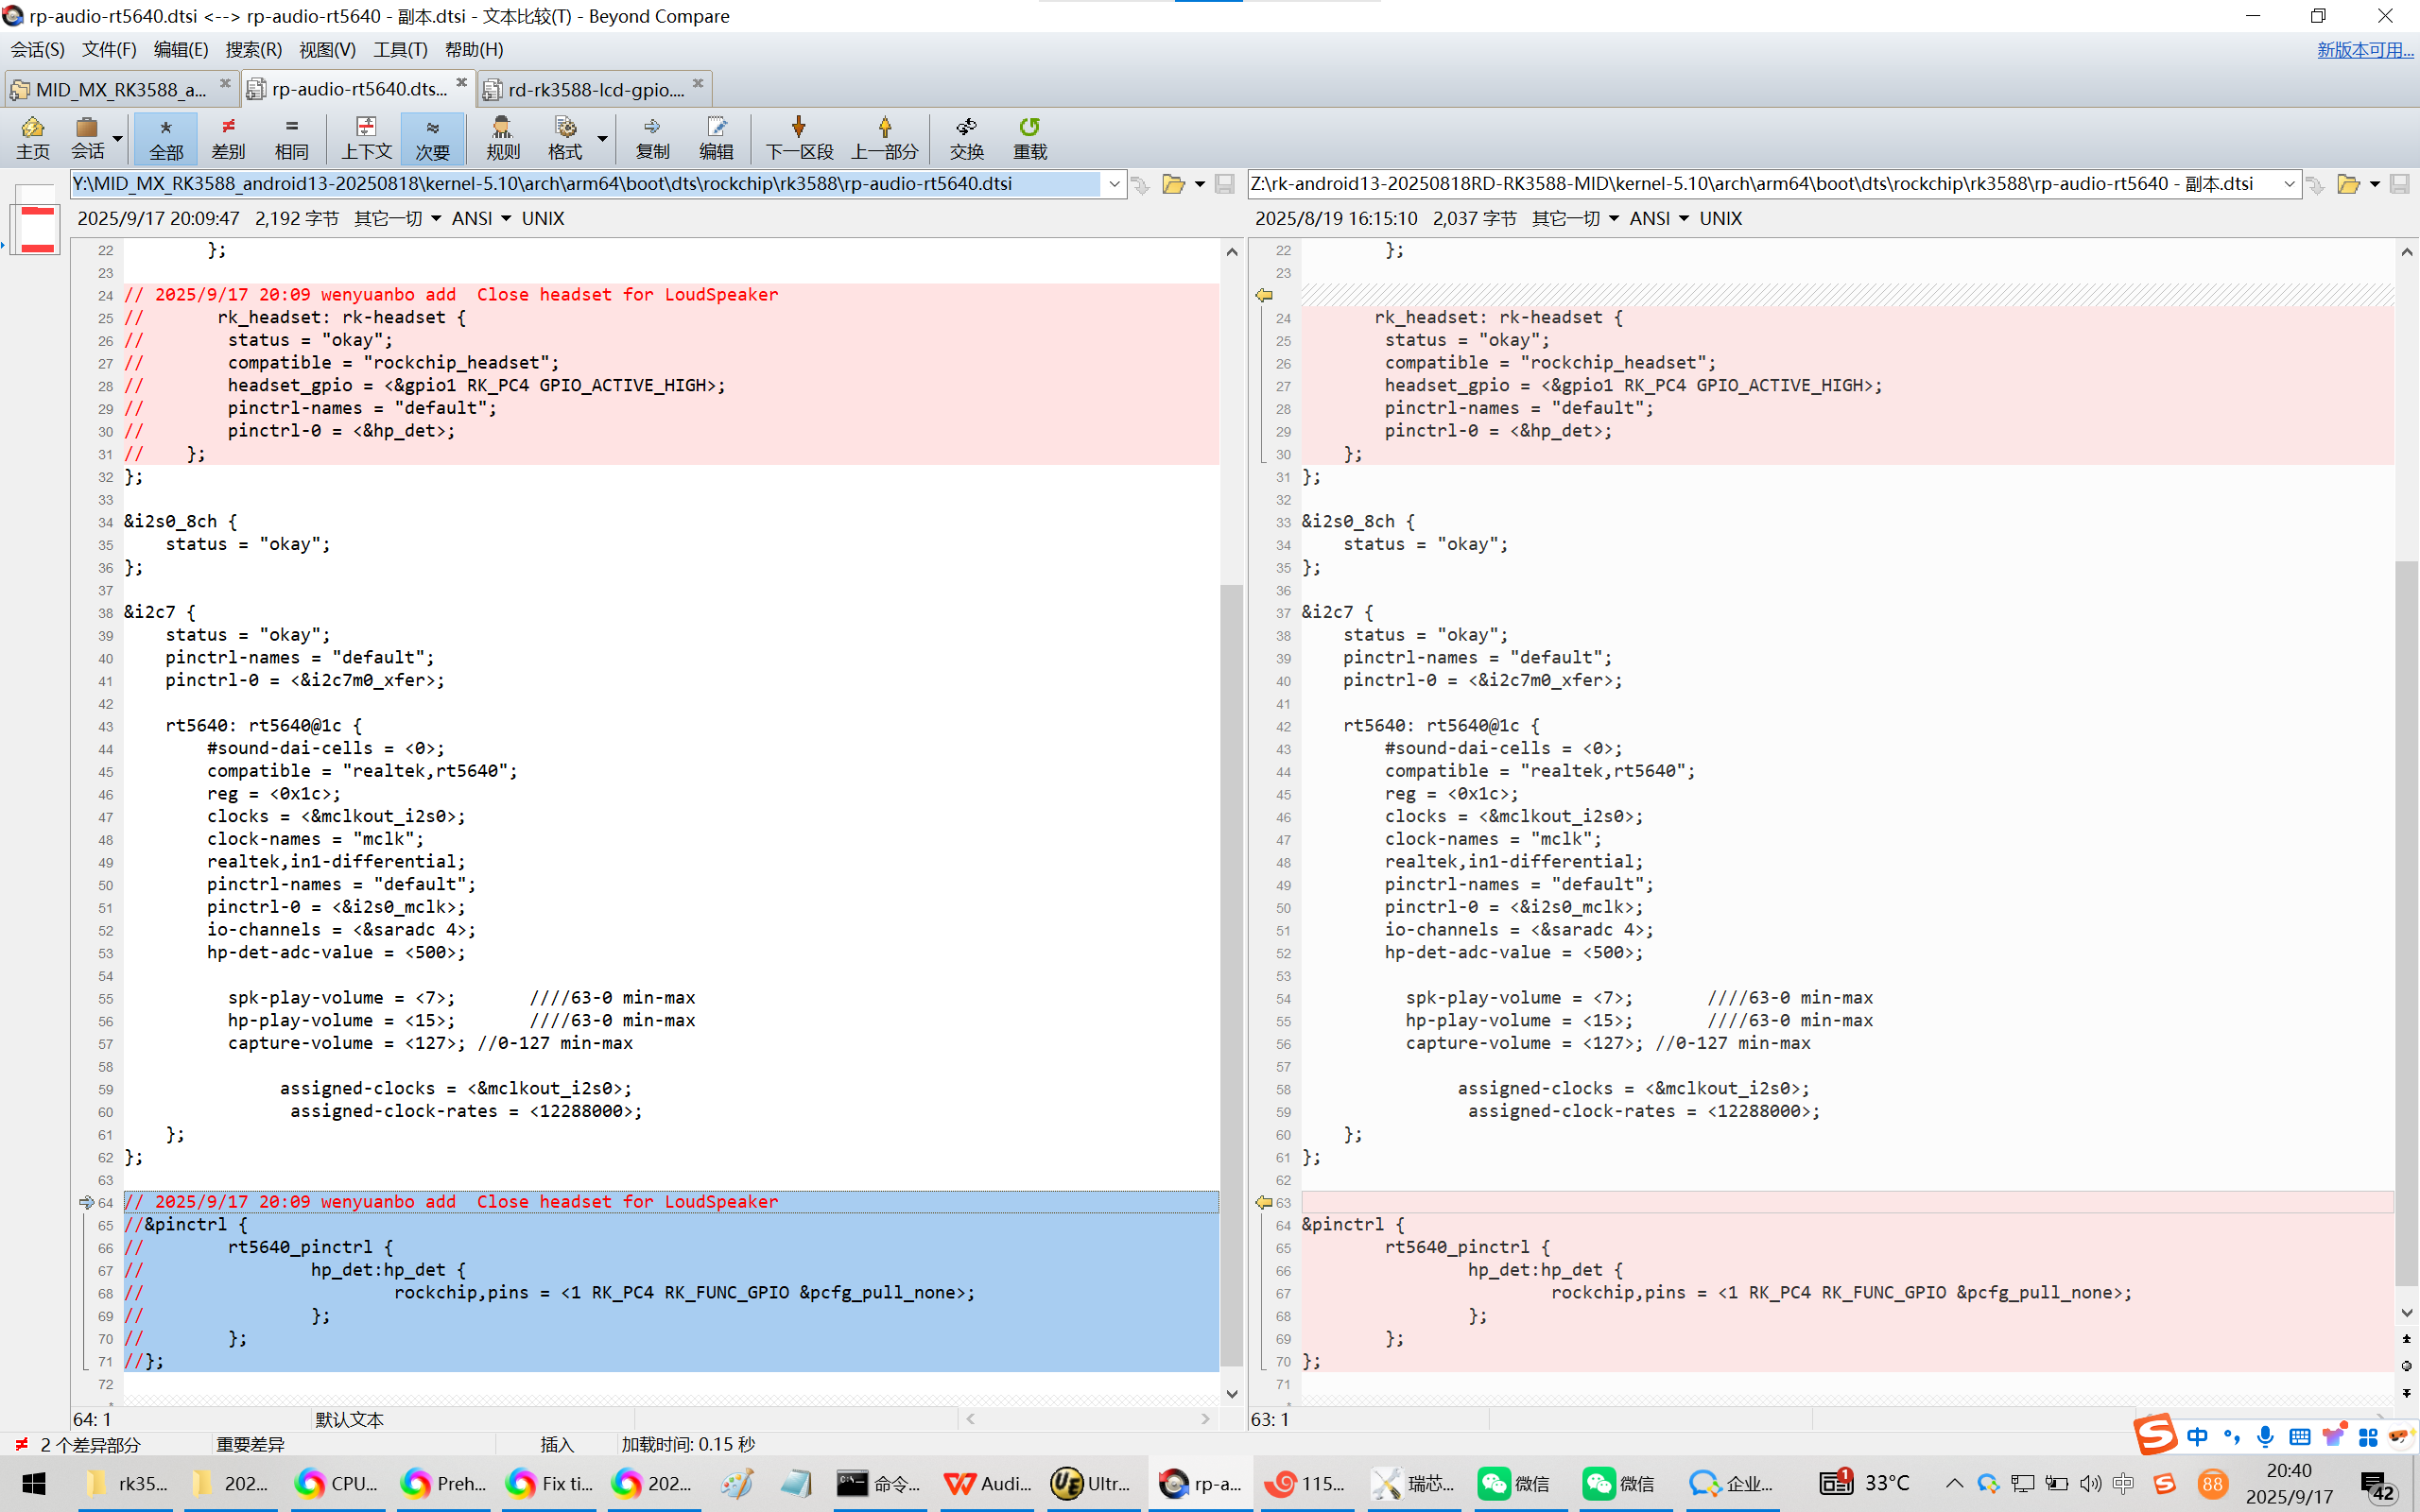Click the 复制 copy icon
The image size is (2420, 1512).
pyautogui.click(x=652, y=138)
